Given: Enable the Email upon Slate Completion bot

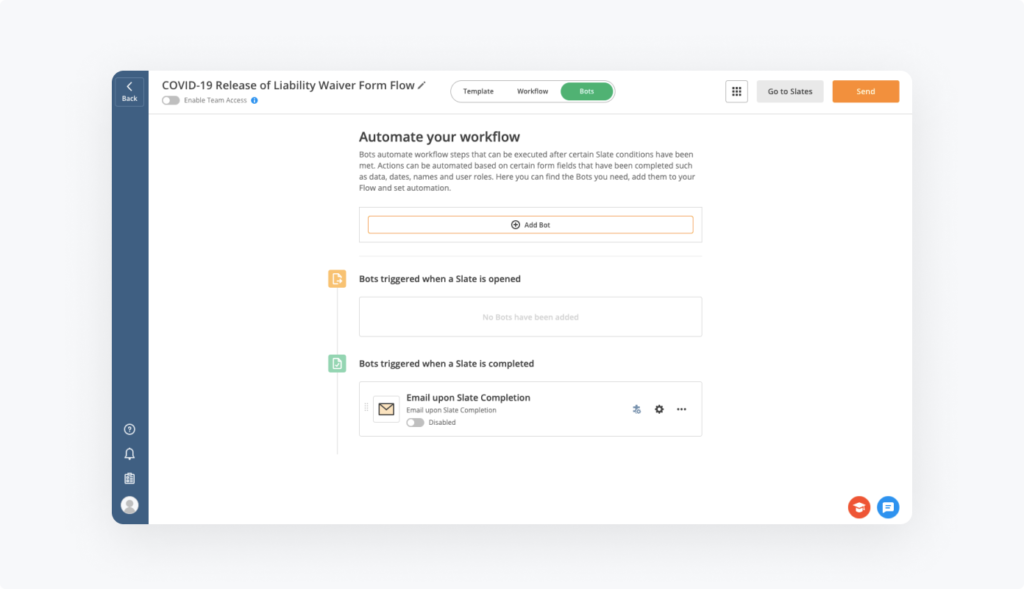Looking at the screenshot, I should (415, 423).
